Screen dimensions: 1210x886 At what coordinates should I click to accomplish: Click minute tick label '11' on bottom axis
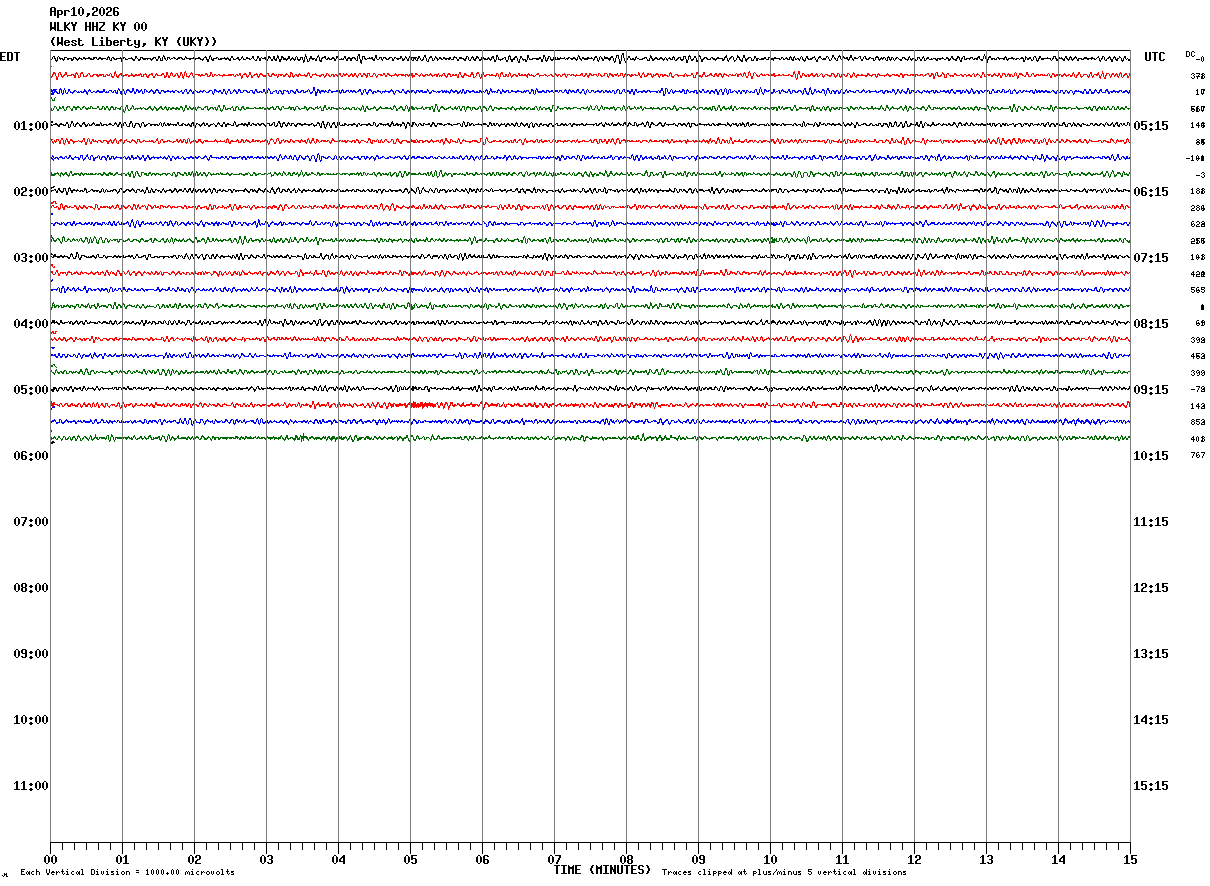coord(842,860)
